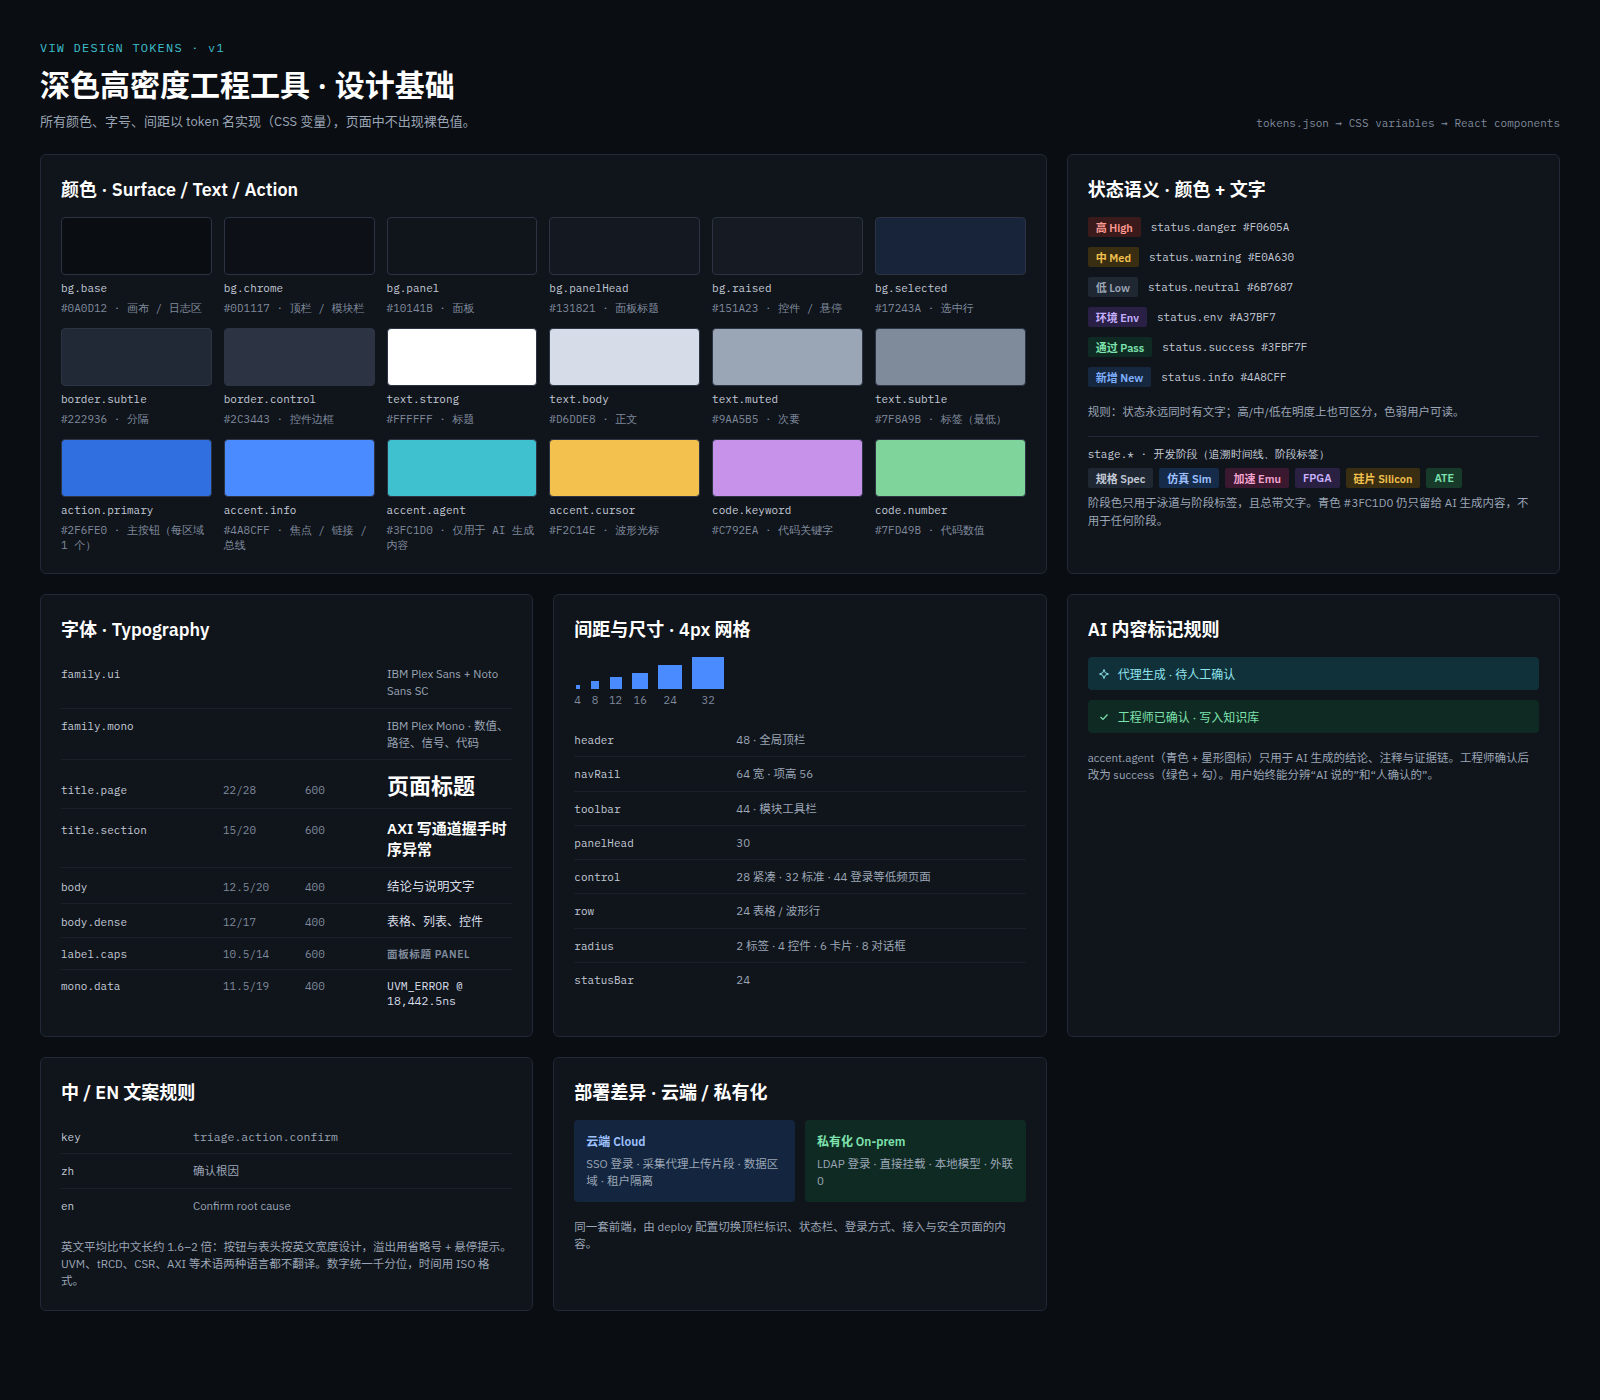Click the 新增 New badge
This screenshot has height=1400, width=1600.
point(1119,378)
